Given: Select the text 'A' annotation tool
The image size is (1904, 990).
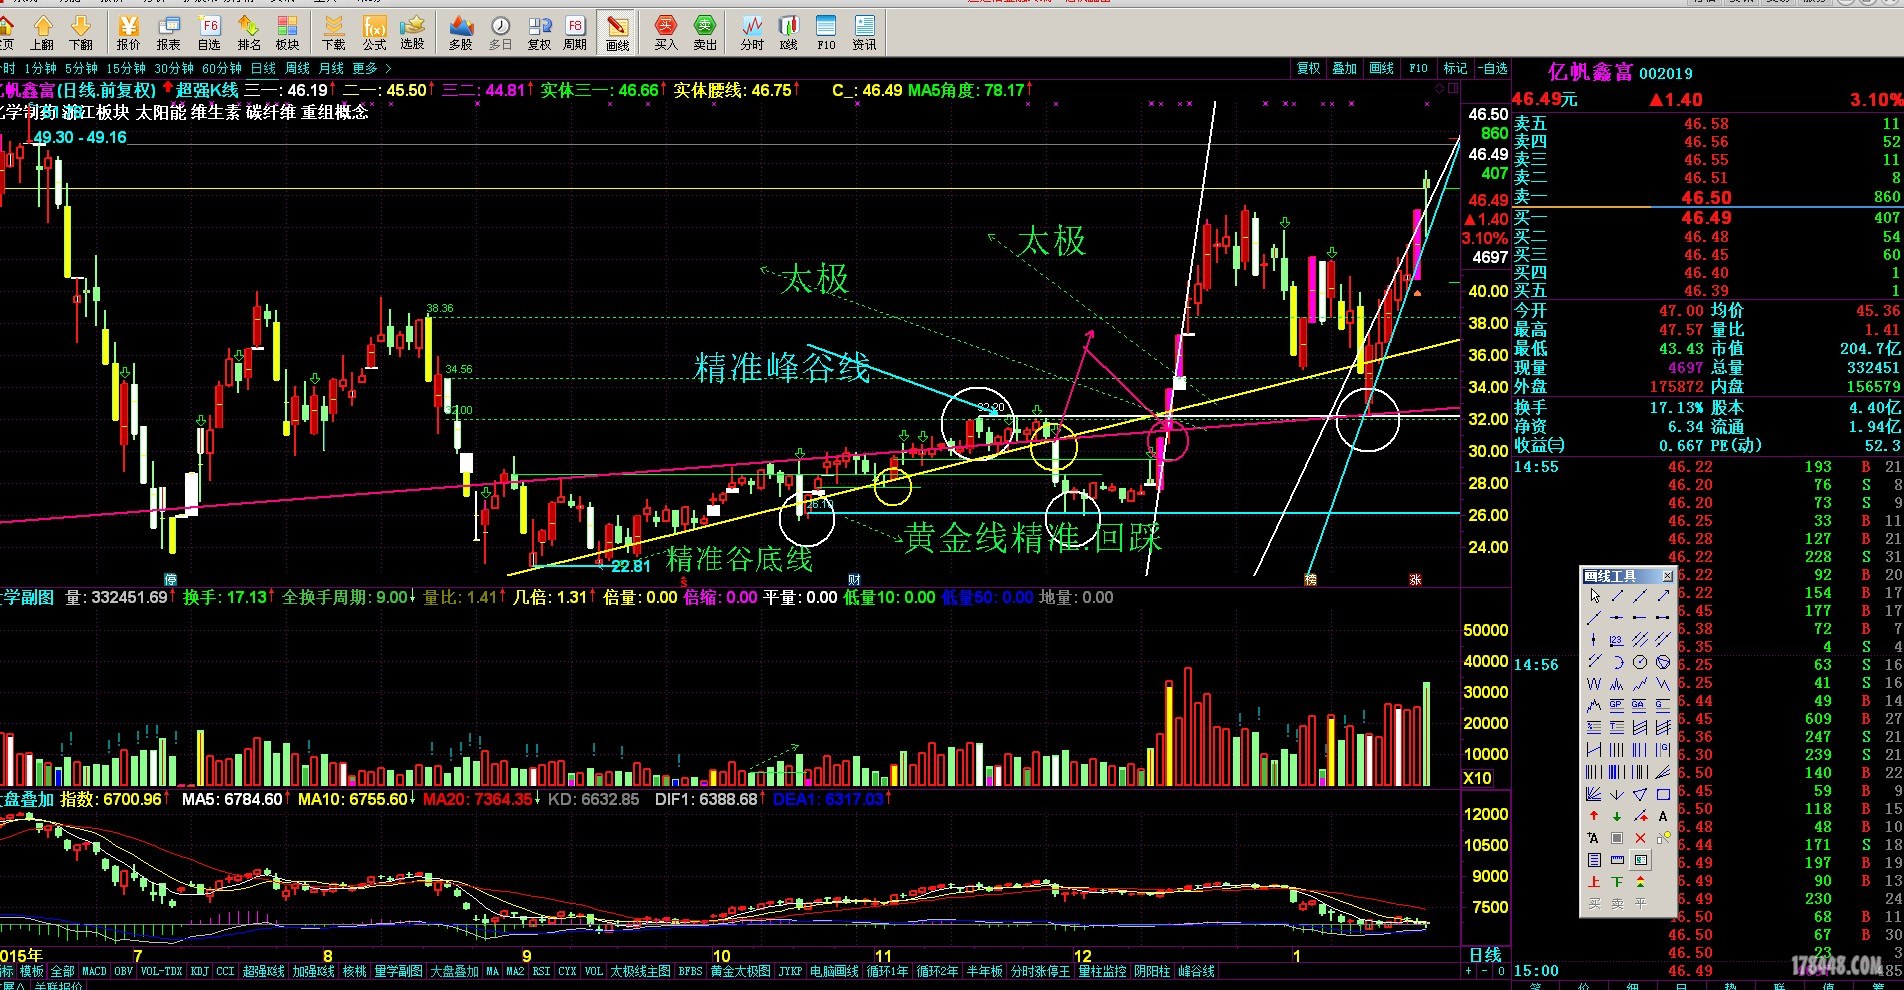Looking at the screenshot, I should click(1663, 816).
